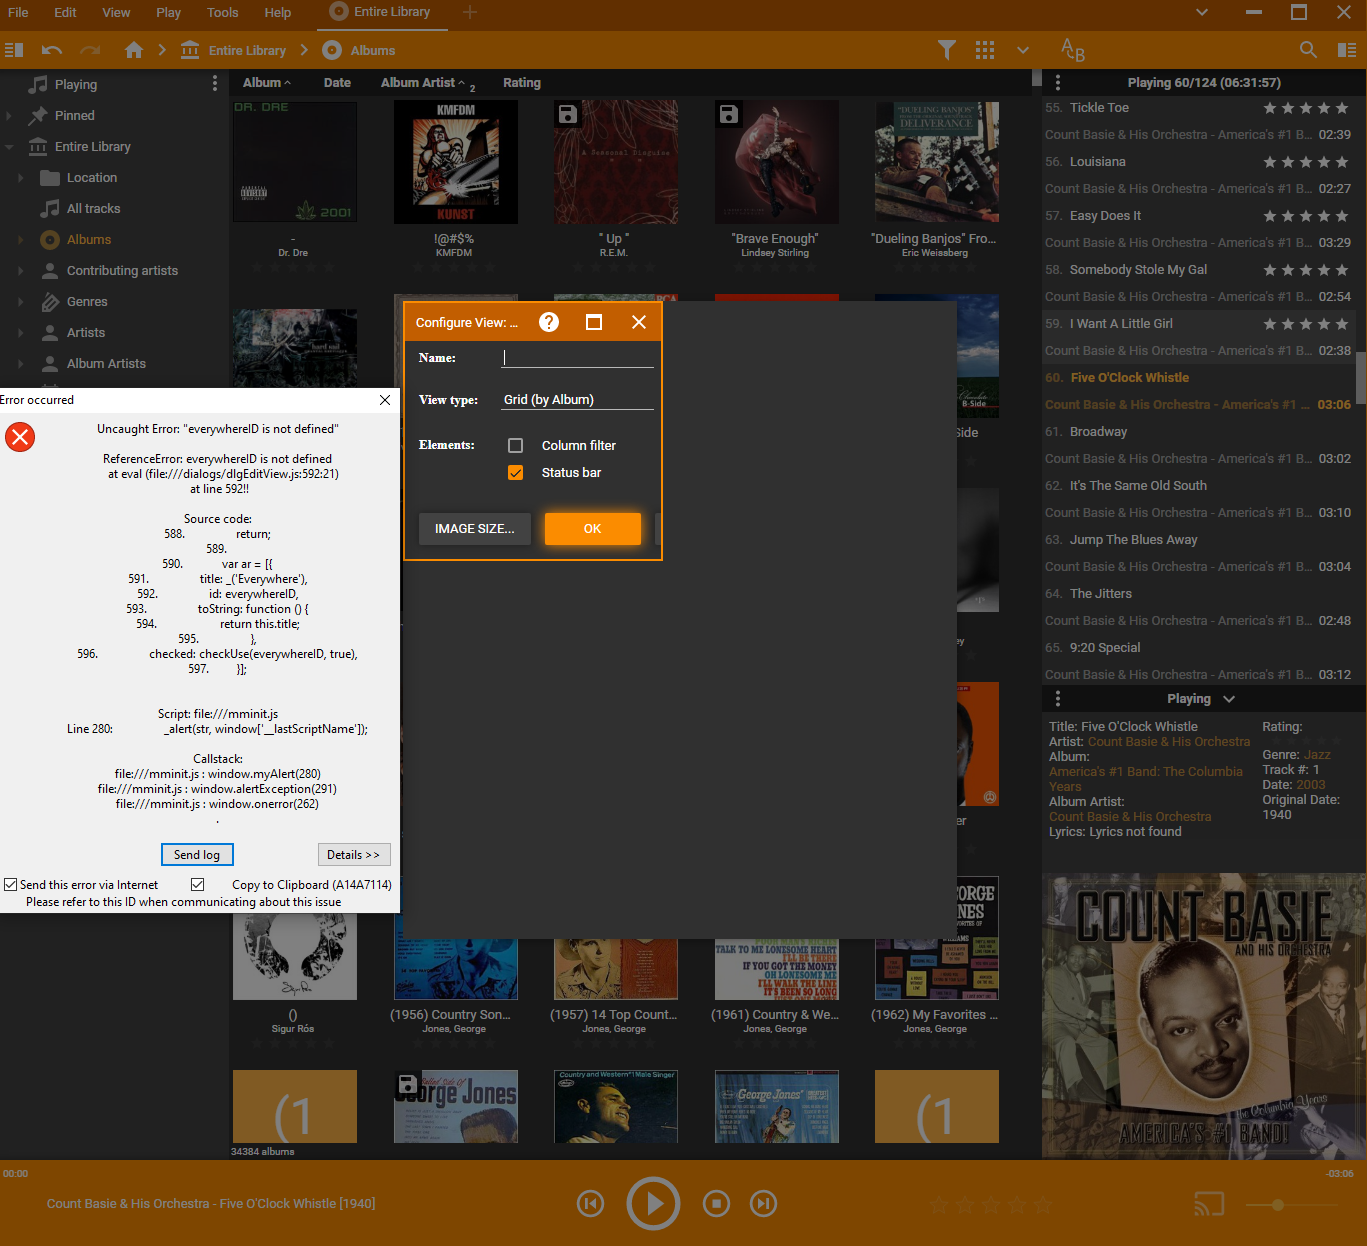Open the help icon in Configure View
The height and width of the screenshot is (1246, 1367).
549,322
